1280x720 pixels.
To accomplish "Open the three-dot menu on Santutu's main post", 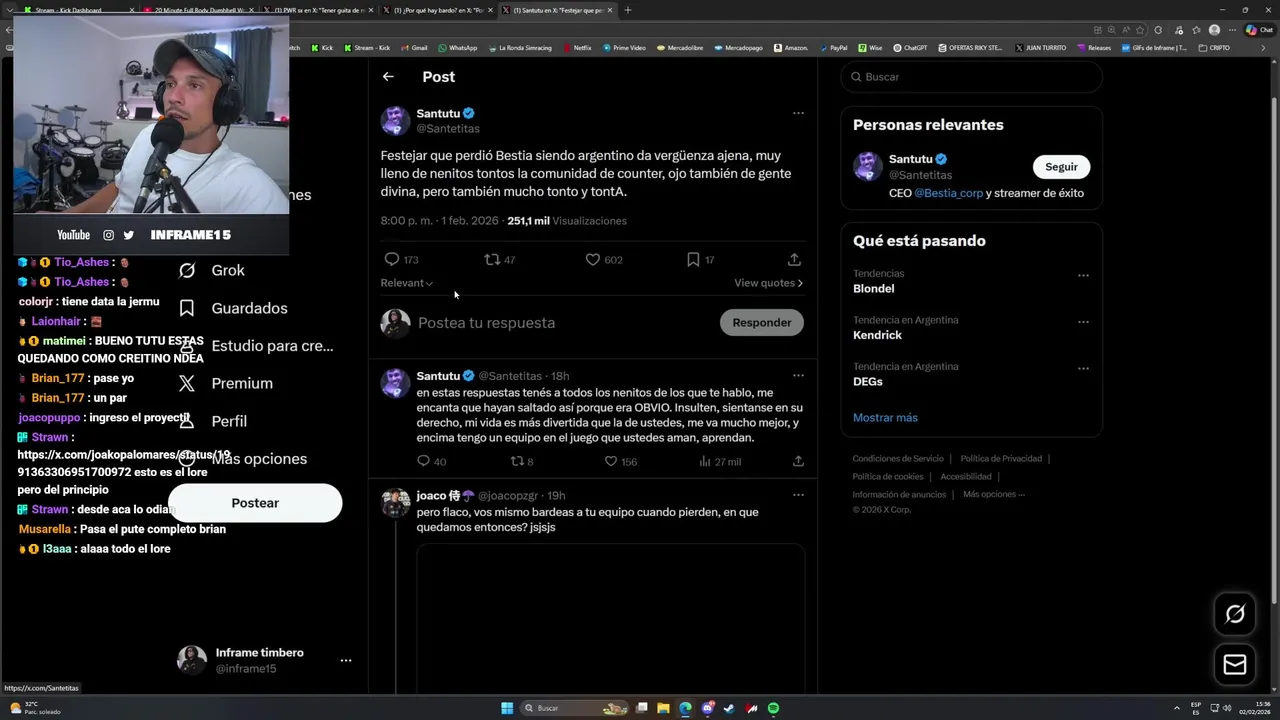I will pos(798,113).
